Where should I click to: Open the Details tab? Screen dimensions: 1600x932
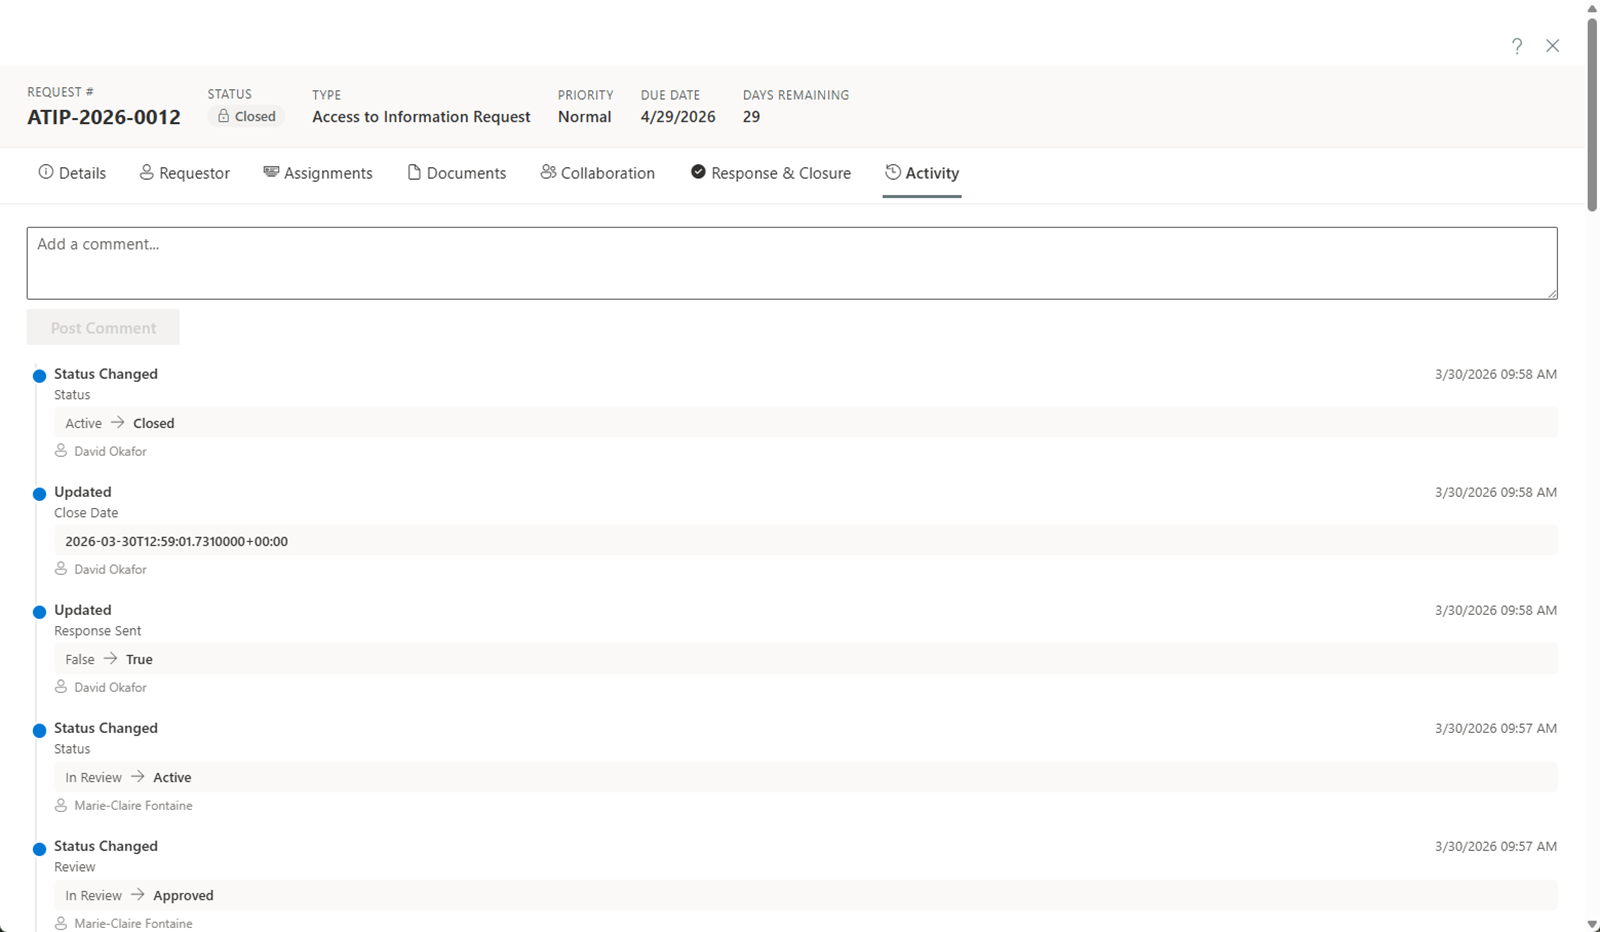(x=72, y=173)
